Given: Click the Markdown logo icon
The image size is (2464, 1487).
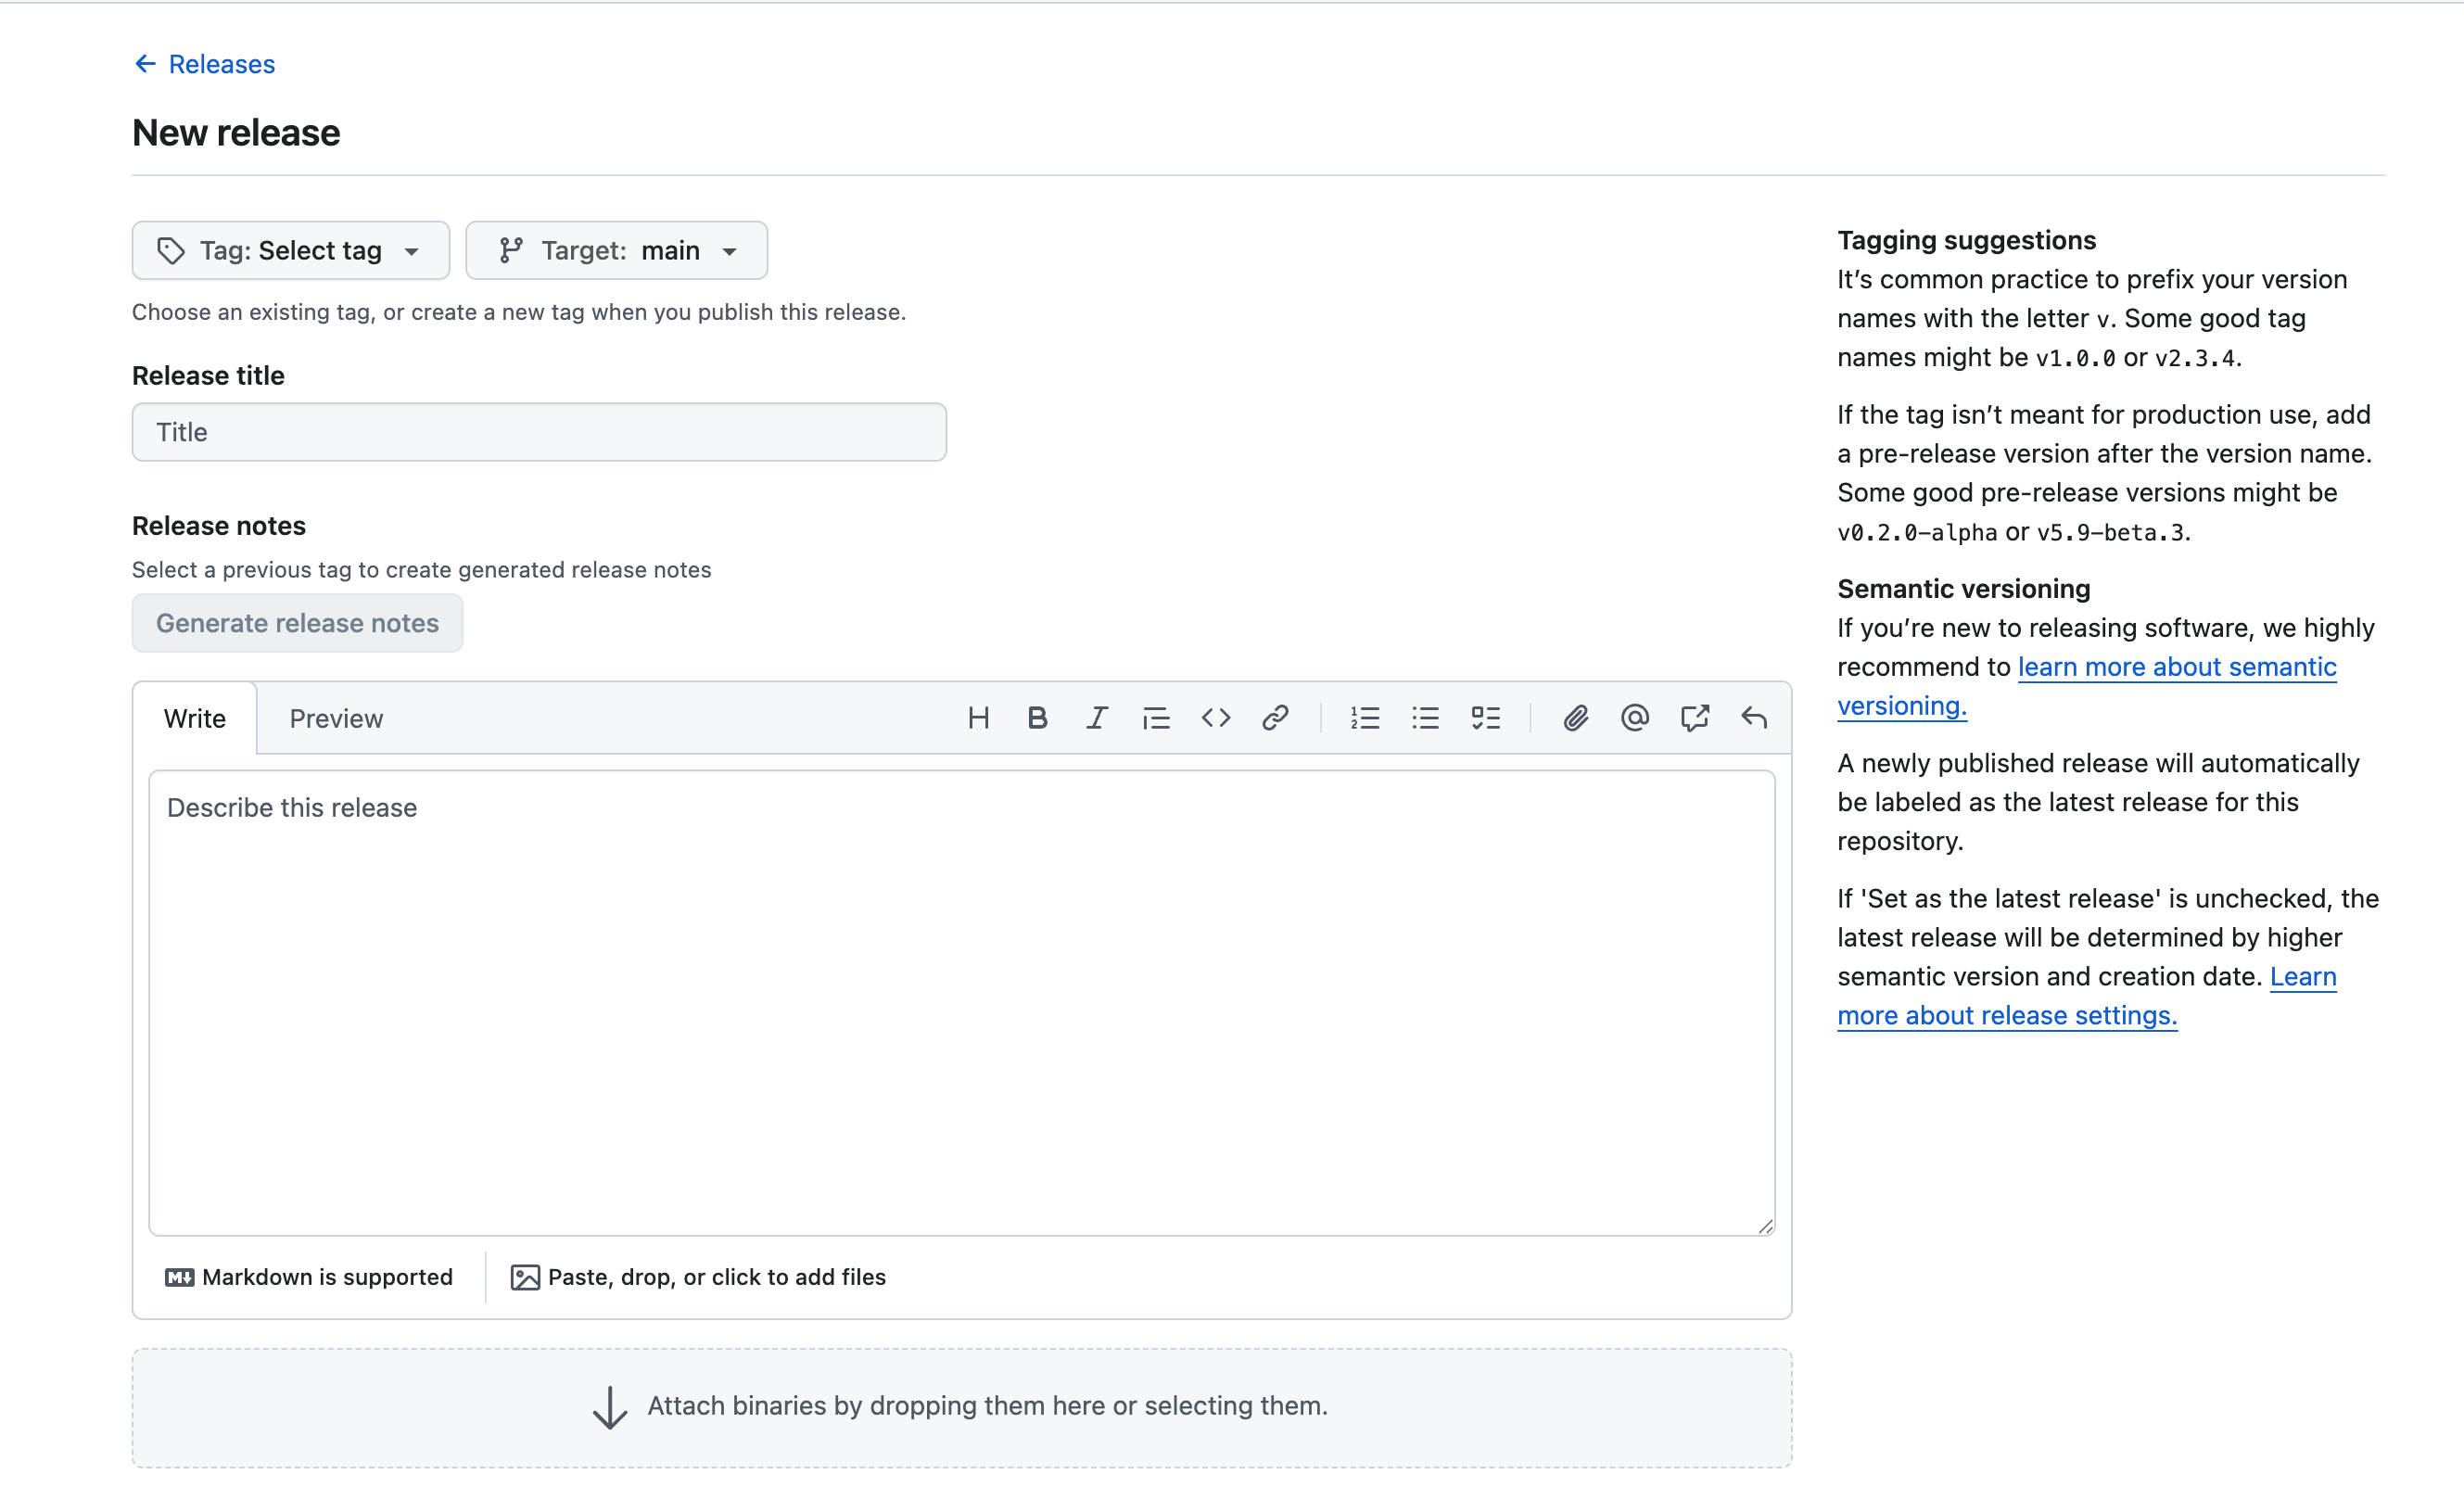Looking at the screenshot, I should point(180,1277).
